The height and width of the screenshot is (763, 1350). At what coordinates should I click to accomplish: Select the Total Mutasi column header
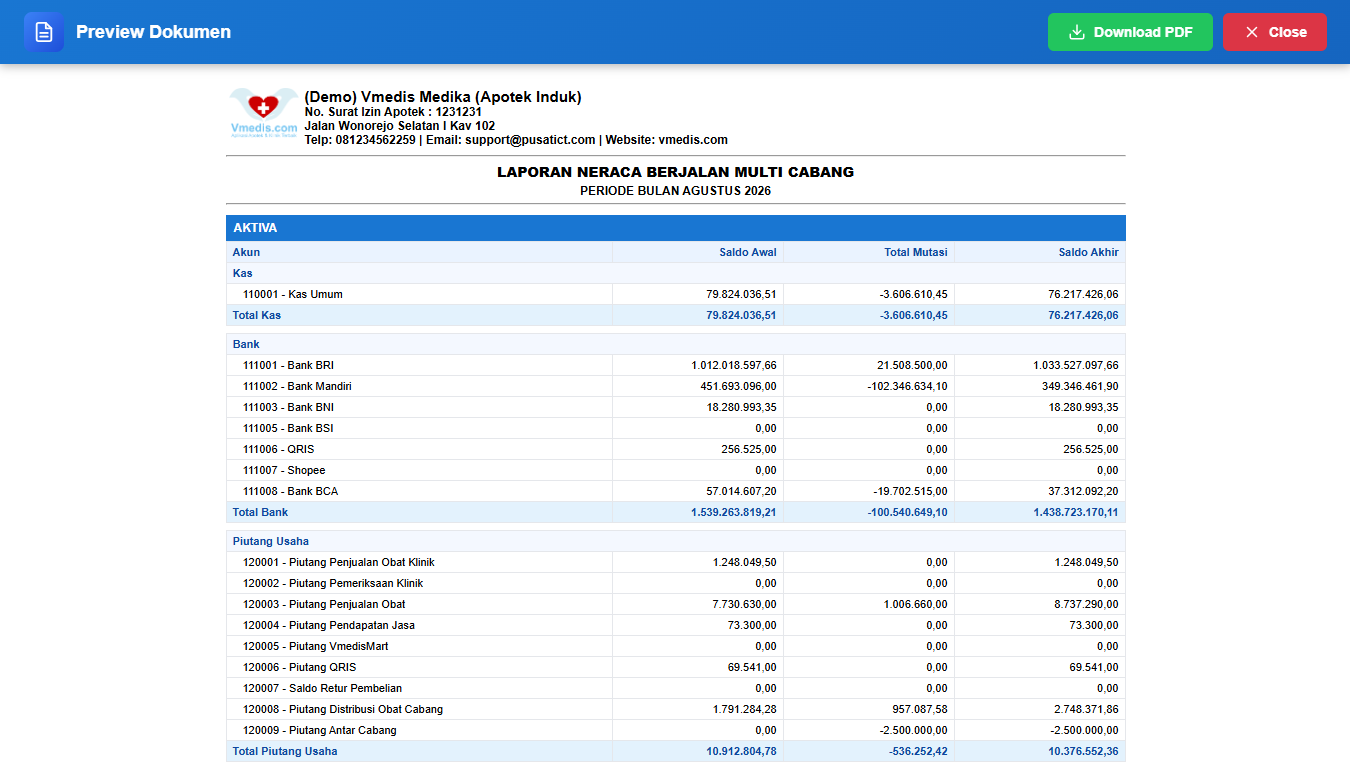915,252
